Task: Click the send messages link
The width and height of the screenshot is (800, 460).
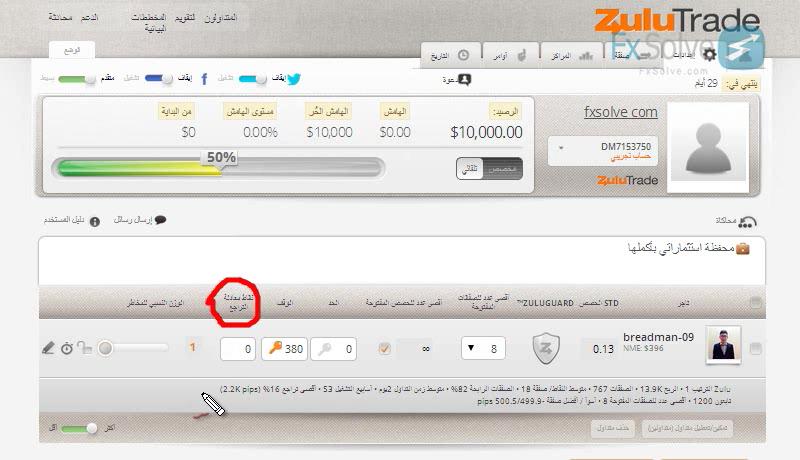Action: (139, 220)
